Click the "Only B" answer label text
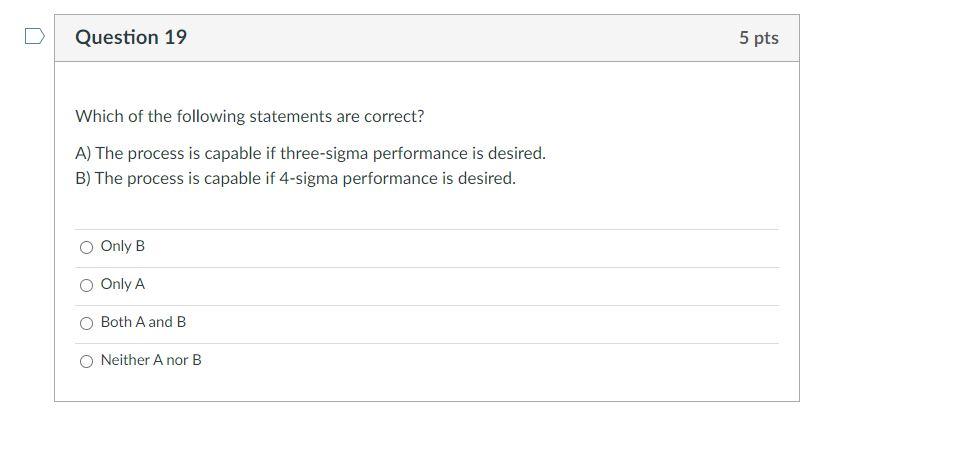Viewport: 954px width, 452px height. [x=123, y=246]
